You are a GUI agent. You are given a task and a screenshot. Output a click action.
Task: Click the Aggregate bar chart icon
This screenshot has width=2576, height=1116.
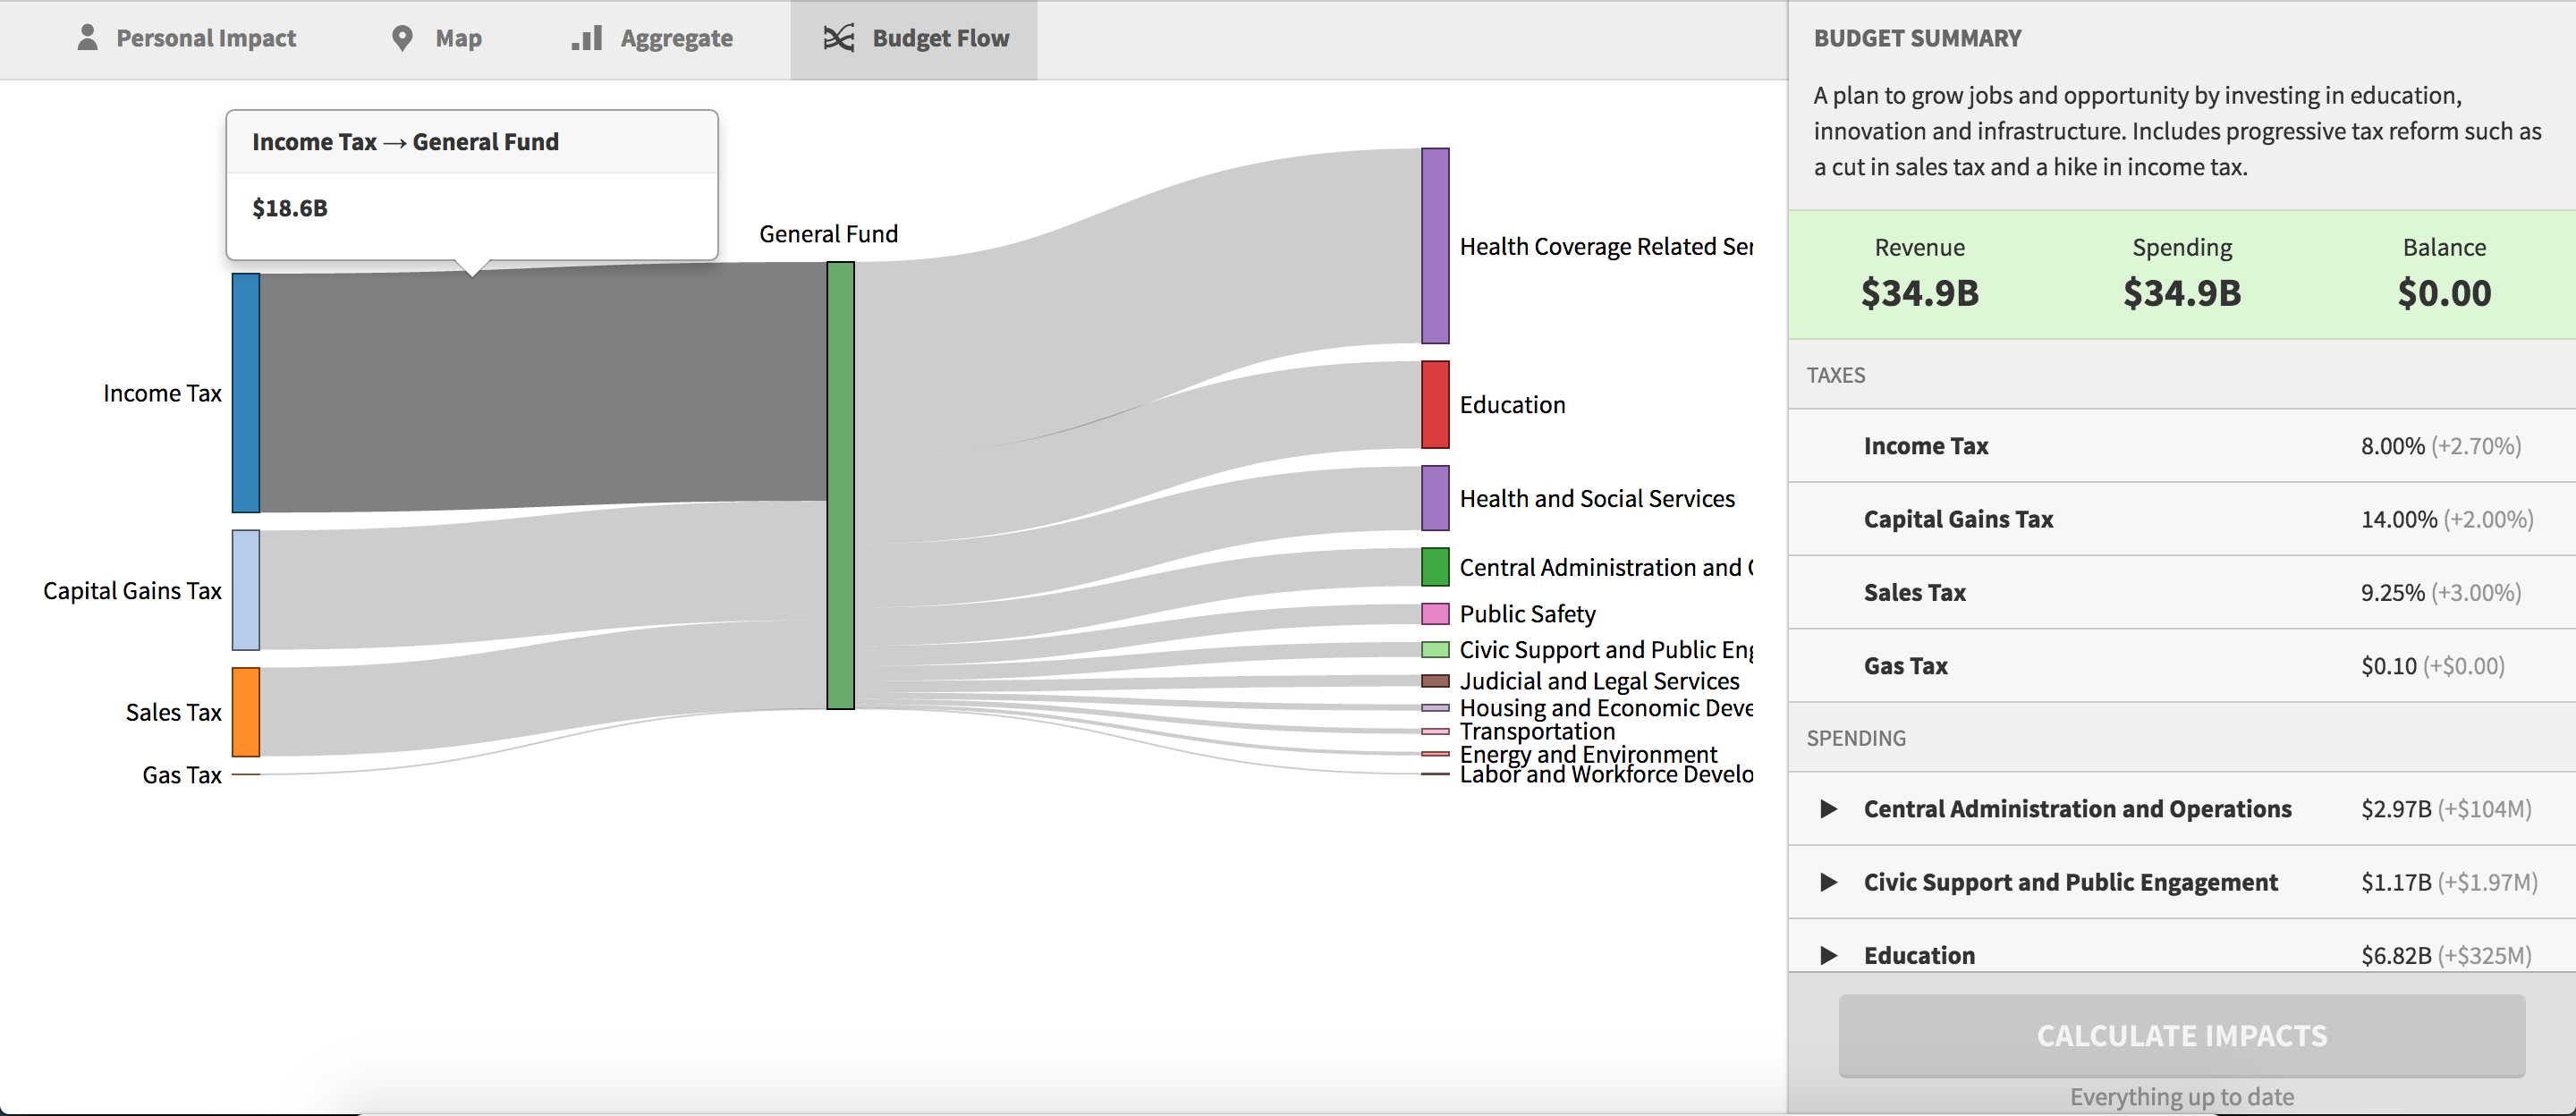click(586, 38)
